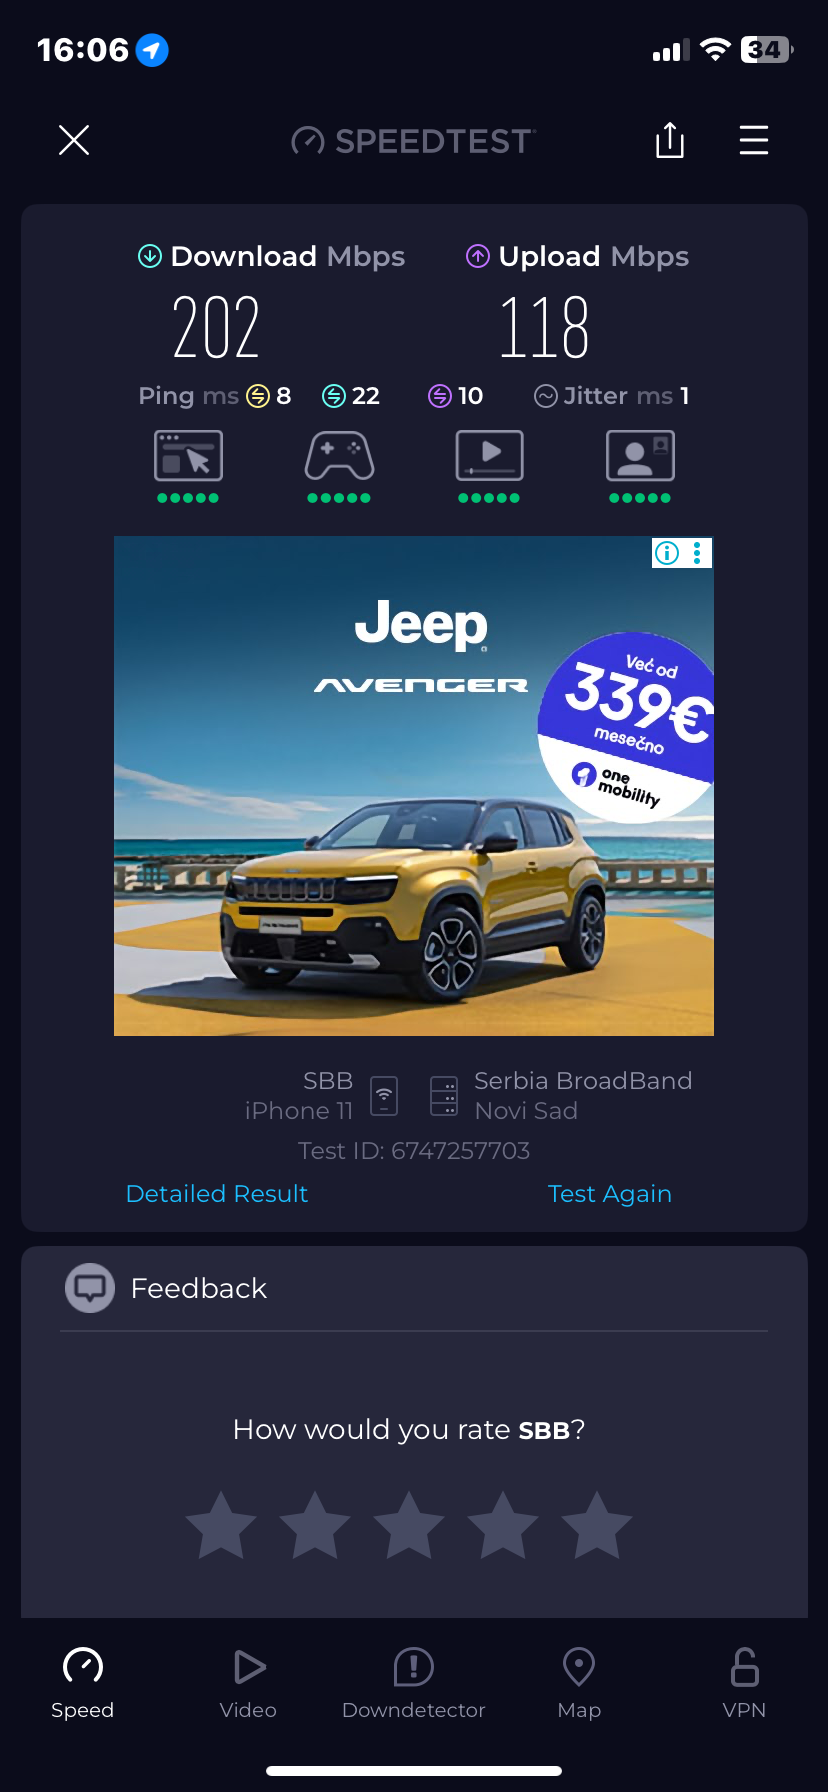828x1792 pixels.
Task: Tap the Serbia BroadBand server icon
Action: [443, 1096]
